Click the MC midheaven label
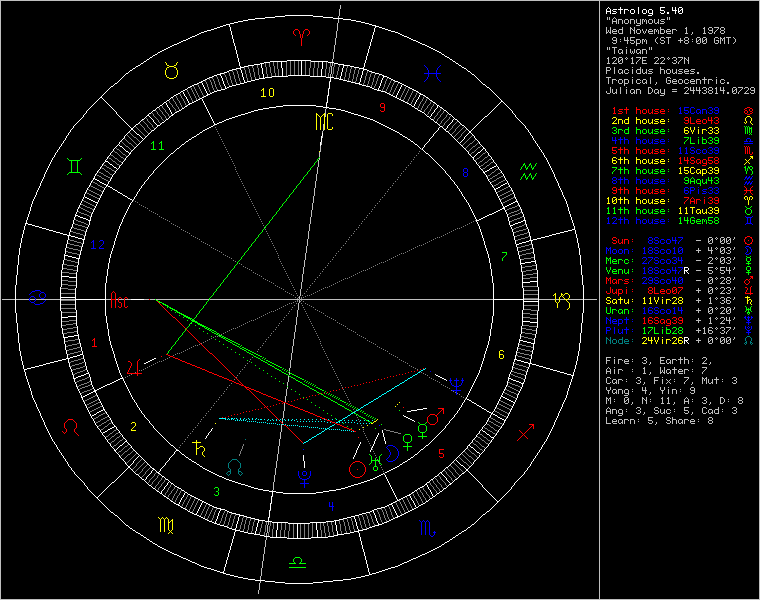 click(x=320, y=121)
